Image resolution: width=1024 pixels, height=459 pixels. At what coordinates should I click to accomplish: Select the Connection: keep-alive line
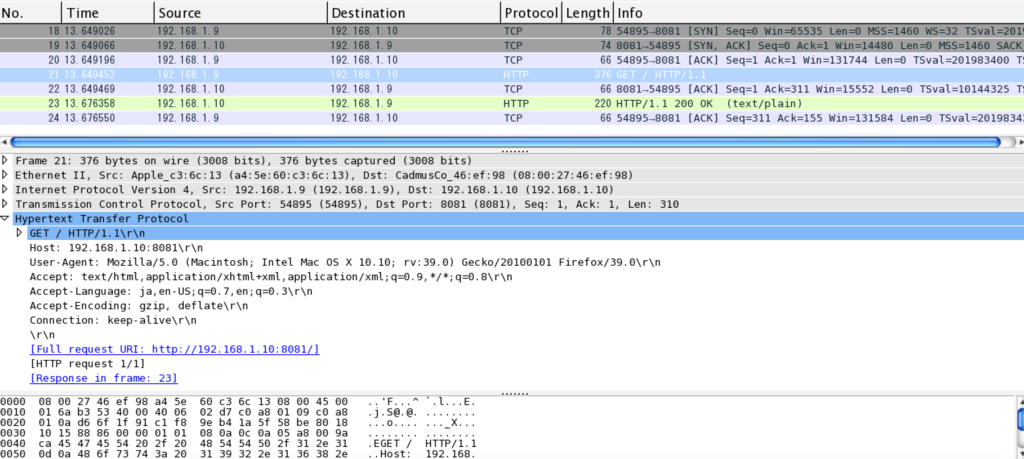[113, 320]
